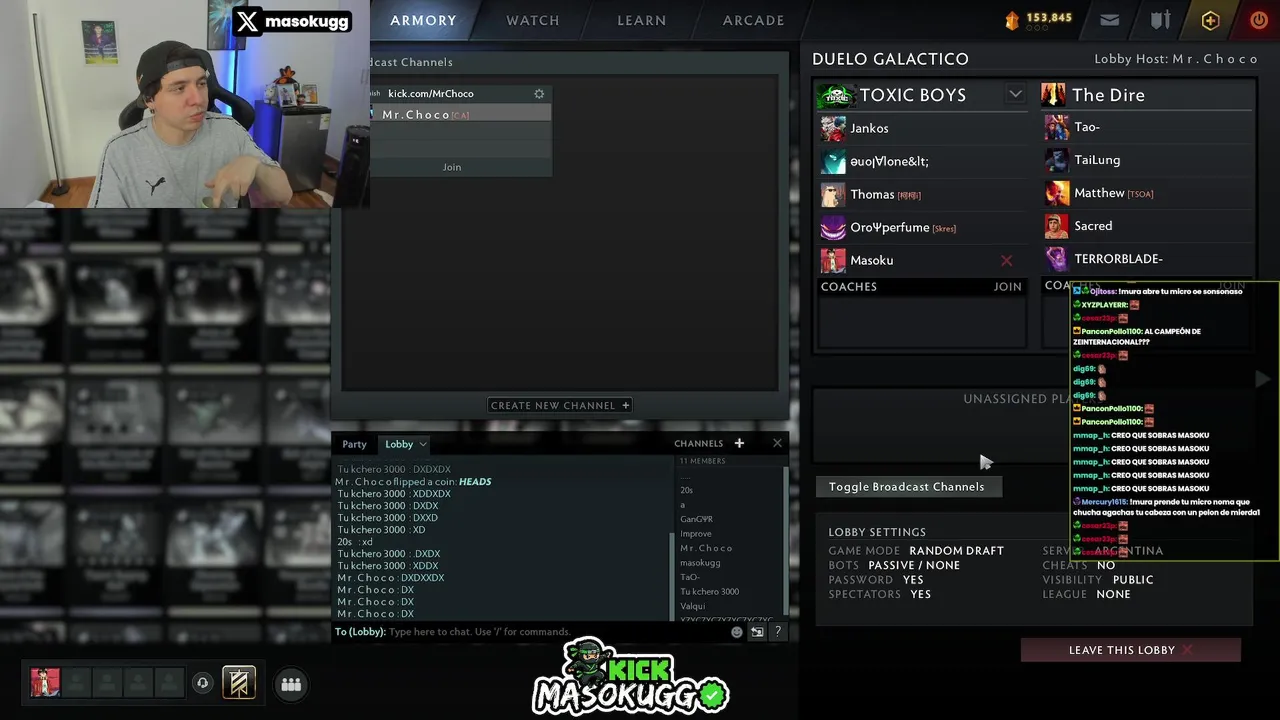Join as coach for TOXIC BOYS
This screenshot has height=720, width=1280.
tap(1007, 286)
